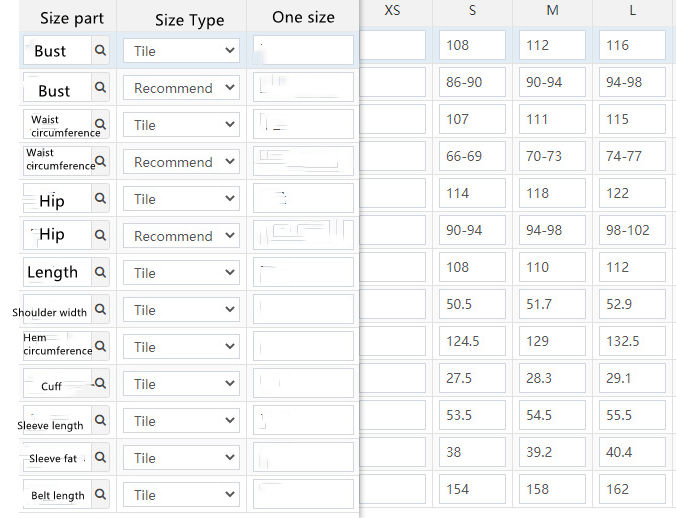
Task: Click S size Shoulder width field 50.5
Action: (x=472, y=304)
